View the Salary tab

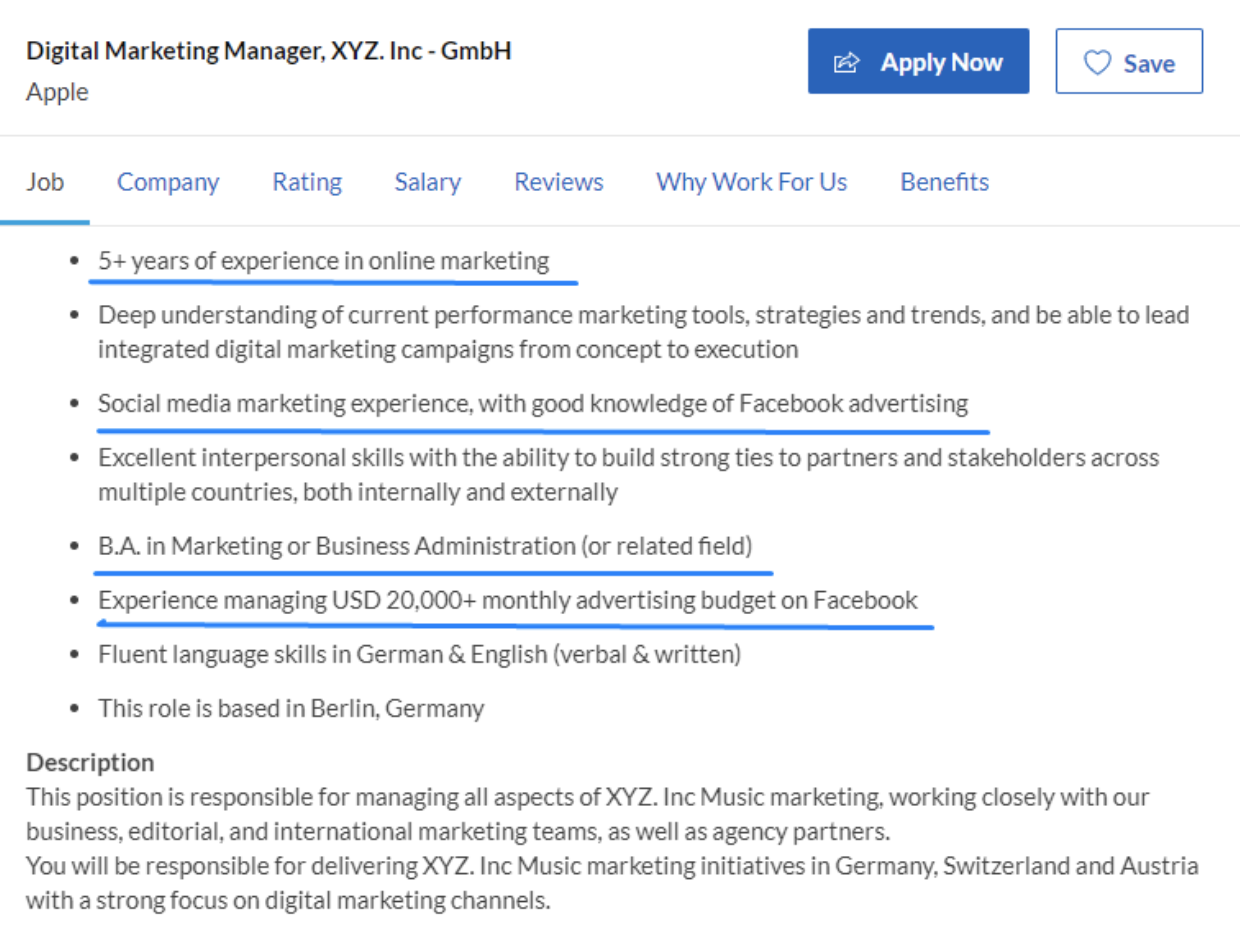point(427,182)
